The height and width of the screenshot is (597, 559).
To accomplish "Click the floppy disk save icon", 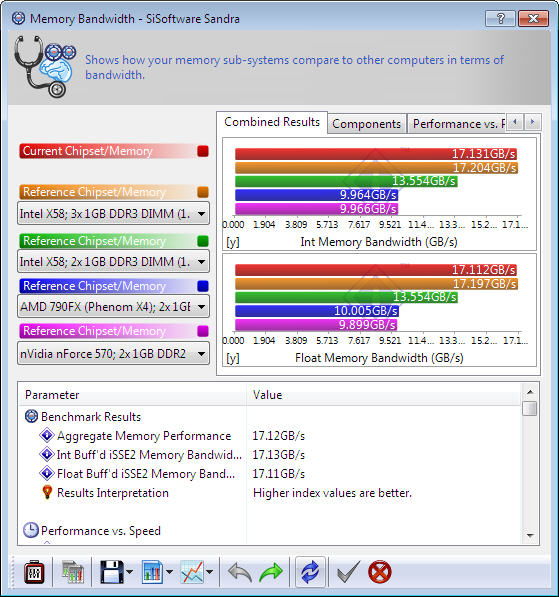I will [112, 571].
